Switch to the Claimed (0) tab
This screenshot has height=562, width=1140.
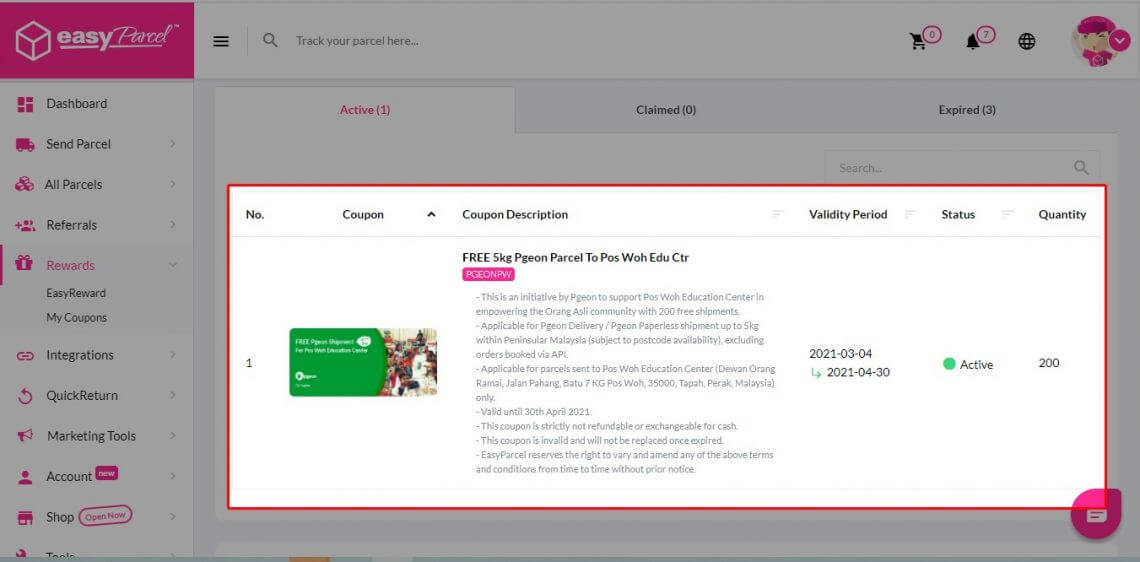[x=665, y=110]
